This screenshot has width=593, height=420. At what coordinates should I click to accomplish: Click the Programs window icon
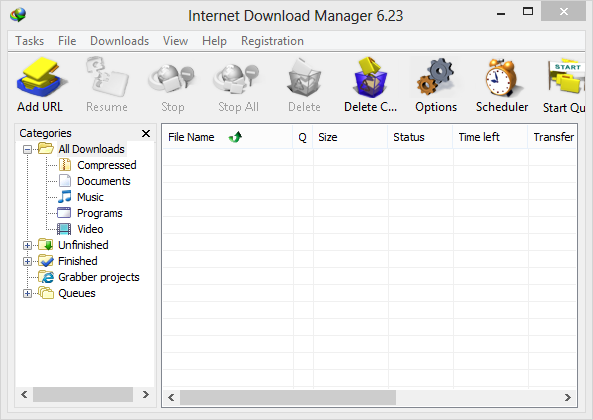tap(64, 213)
